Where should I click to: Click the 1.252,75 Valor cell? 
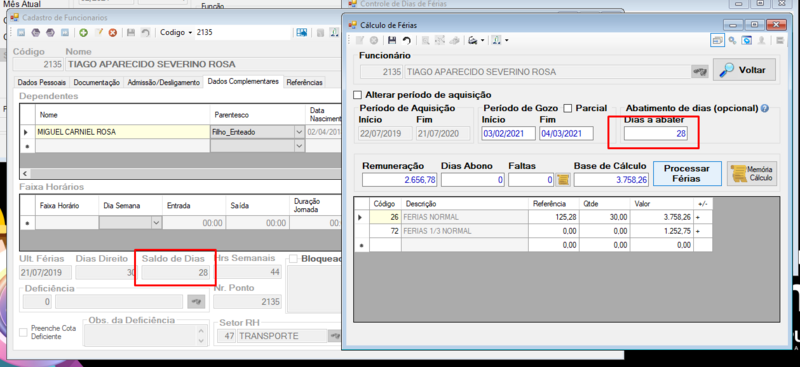661,231
